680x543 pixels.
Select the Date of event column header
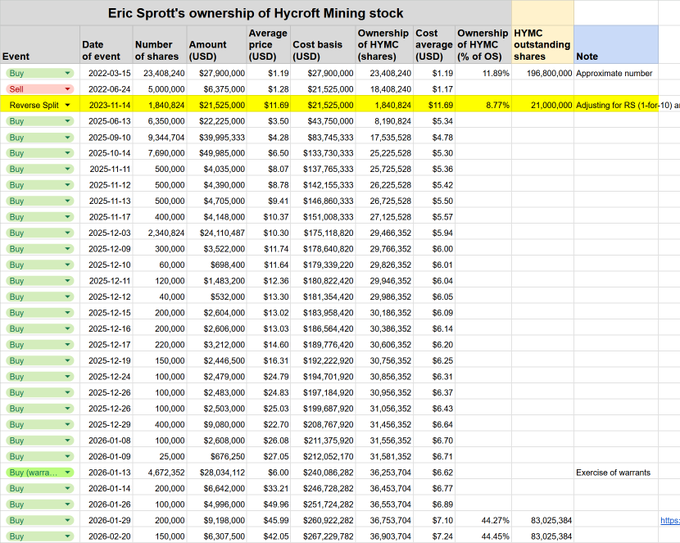106,45
